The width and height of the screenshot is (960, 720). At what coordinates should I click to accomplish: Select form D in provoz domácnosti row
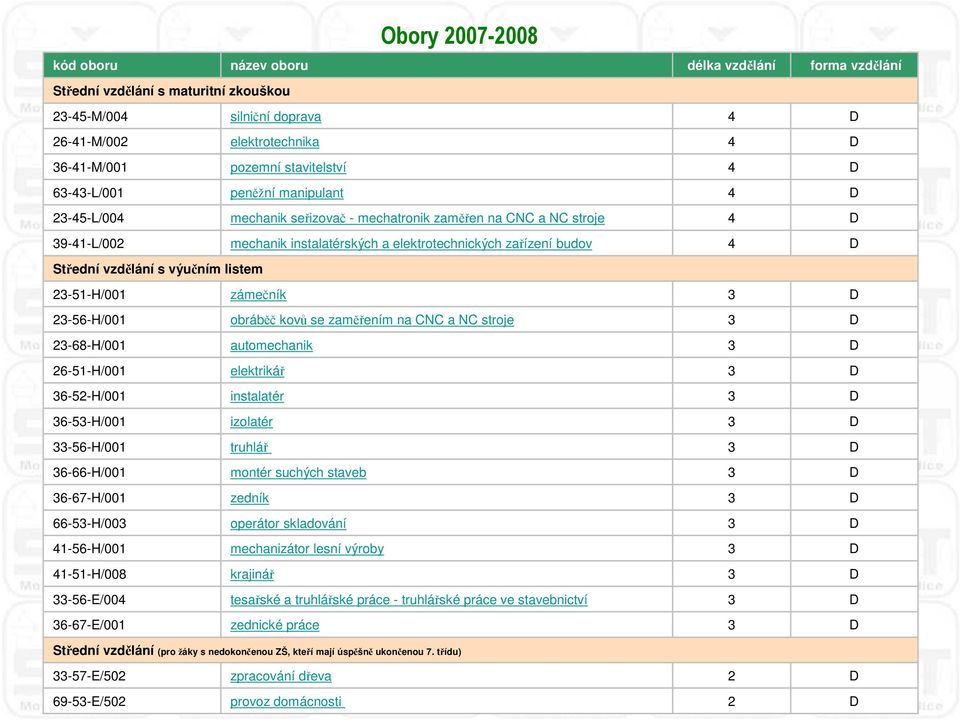(x=854, y=702)
